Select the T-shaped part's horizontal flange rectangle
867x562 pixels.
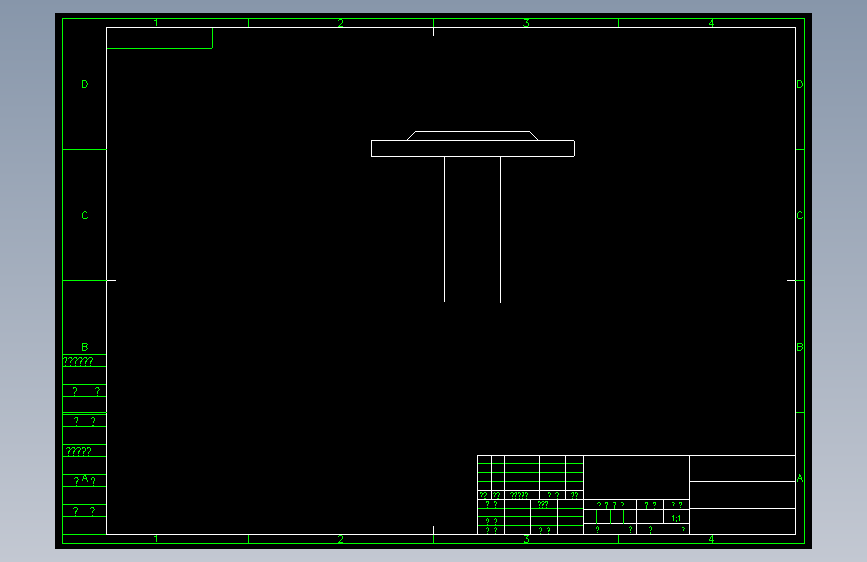coord(473,149)
